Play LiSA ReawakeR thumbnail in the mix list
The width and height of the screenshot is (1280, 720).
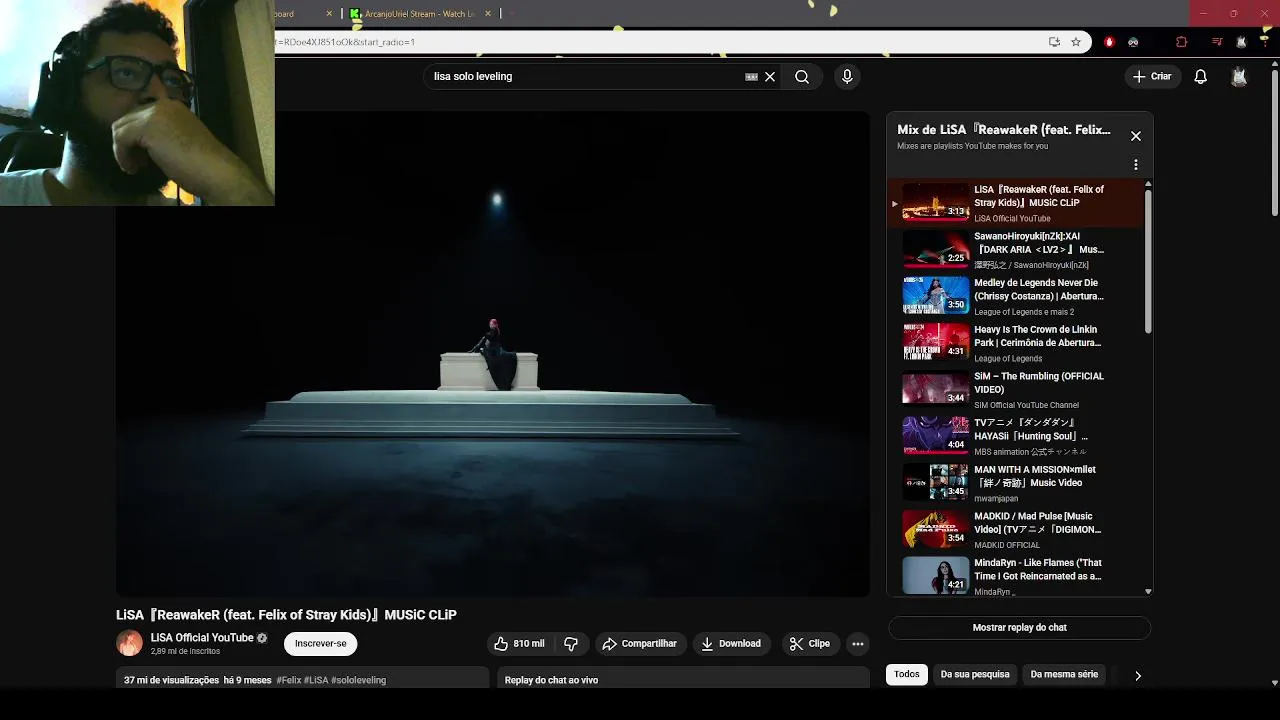935,201
